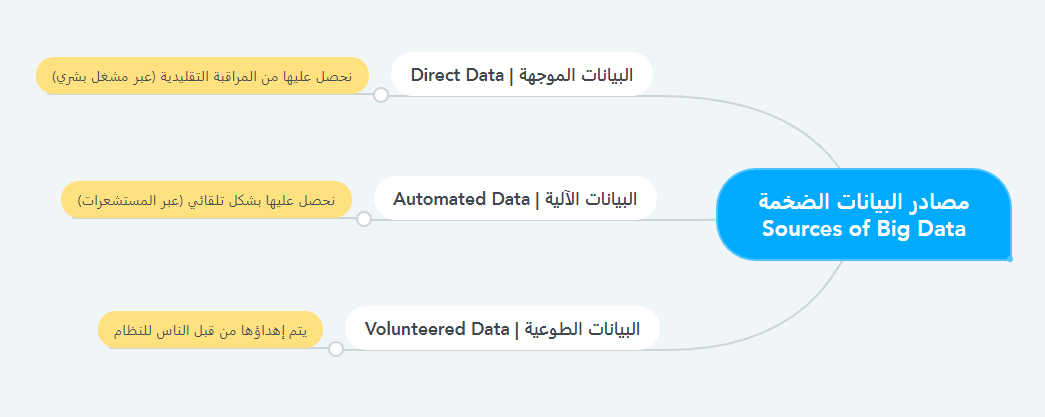Open the yellow note beside Volunteered Data
Screen dimensions: 1045x417
click(210, 329)
